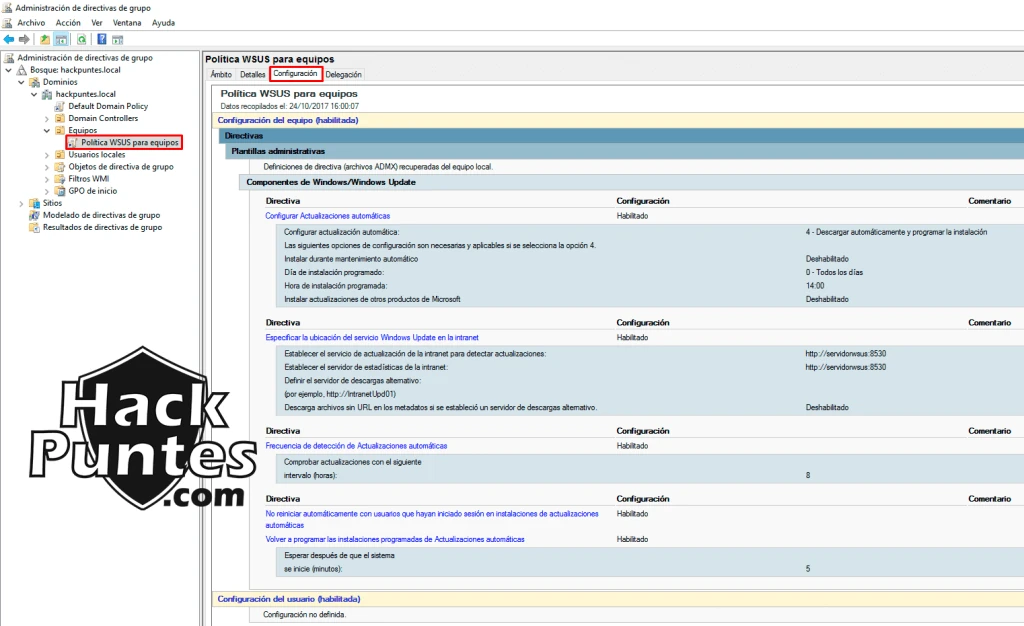Open the No reiniciar automáticamente policy link
The height and width of the screenshot is (626, 1024).
[x=432, y=519]
